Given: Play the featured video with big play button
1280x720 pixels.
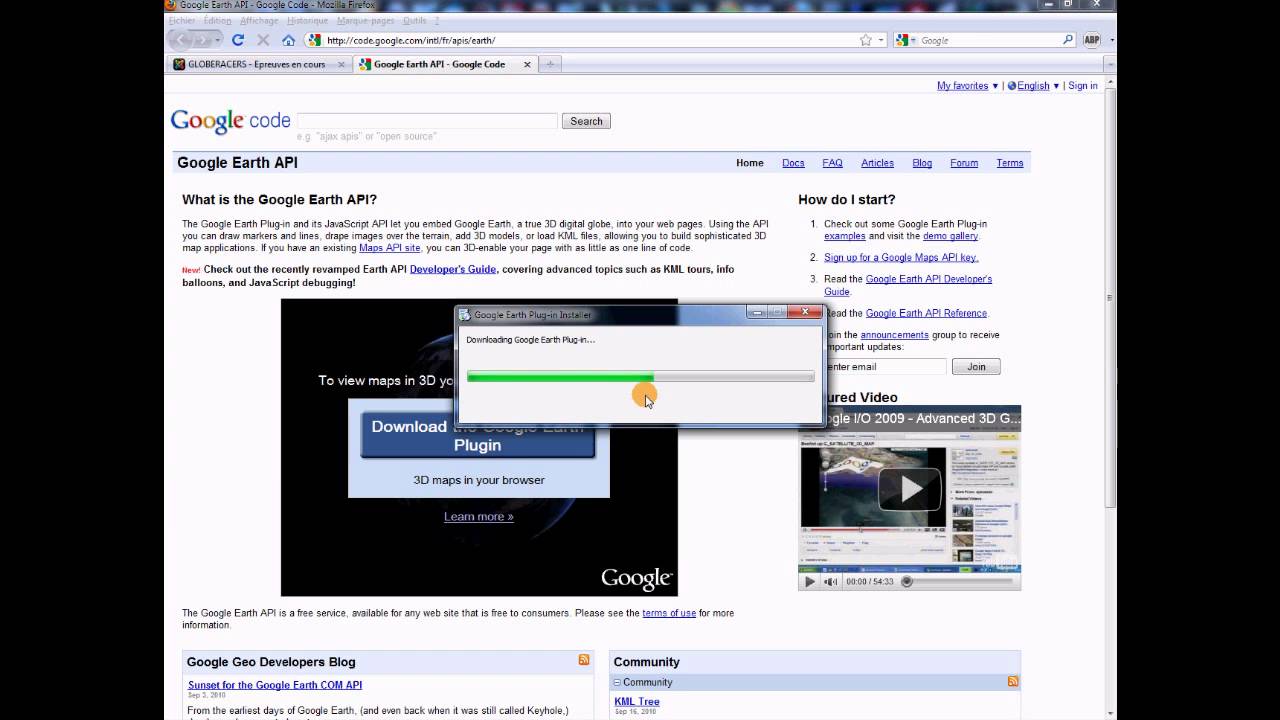Looking at the screenshot, I should point(909,489).
